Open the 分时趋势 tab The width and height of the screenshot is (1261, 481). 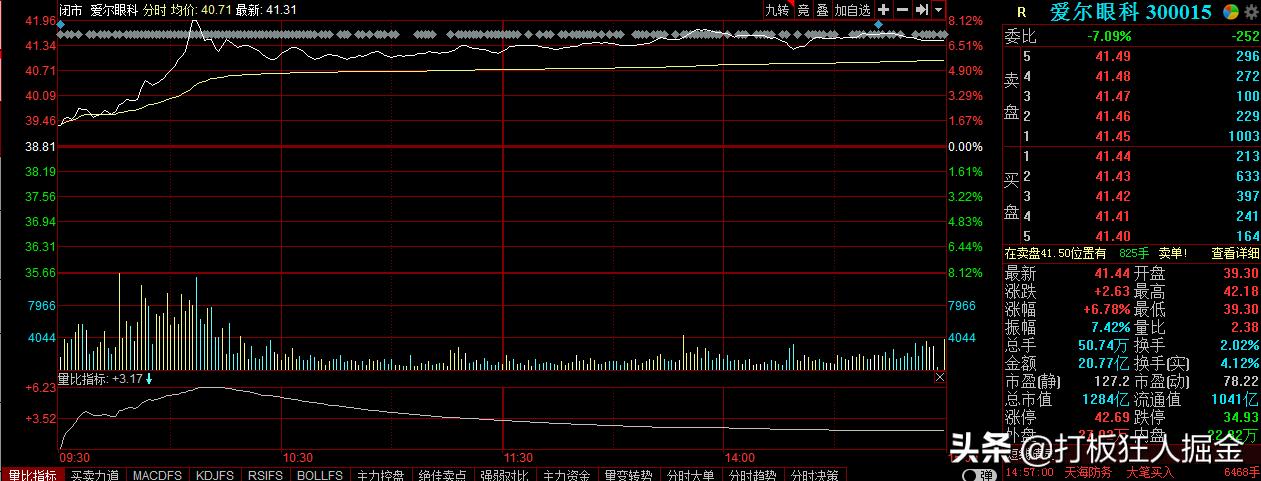click(x=753, y=475)
